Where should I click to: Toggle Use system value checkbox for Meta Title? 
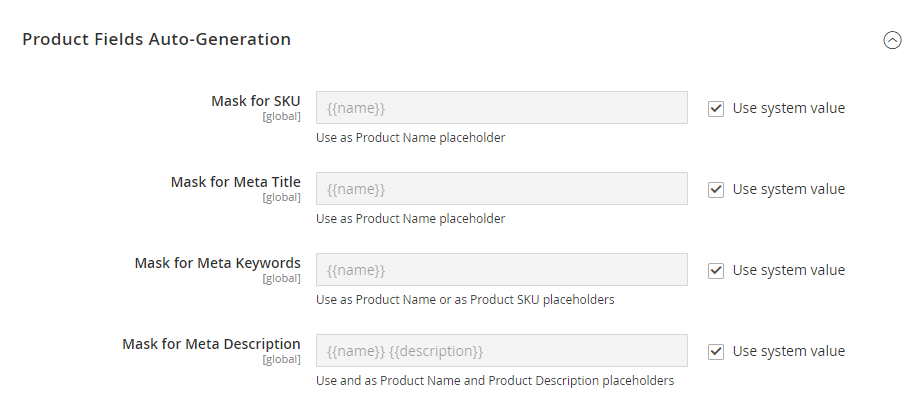click(716, 189)
